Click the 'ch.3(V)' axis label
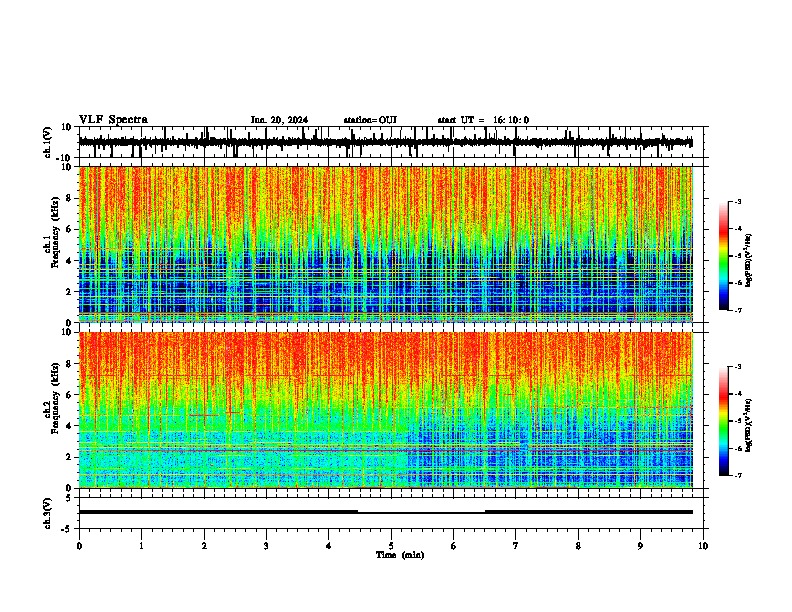The height and width of the screenshot is (612, 792). click(x=48, y=513)
